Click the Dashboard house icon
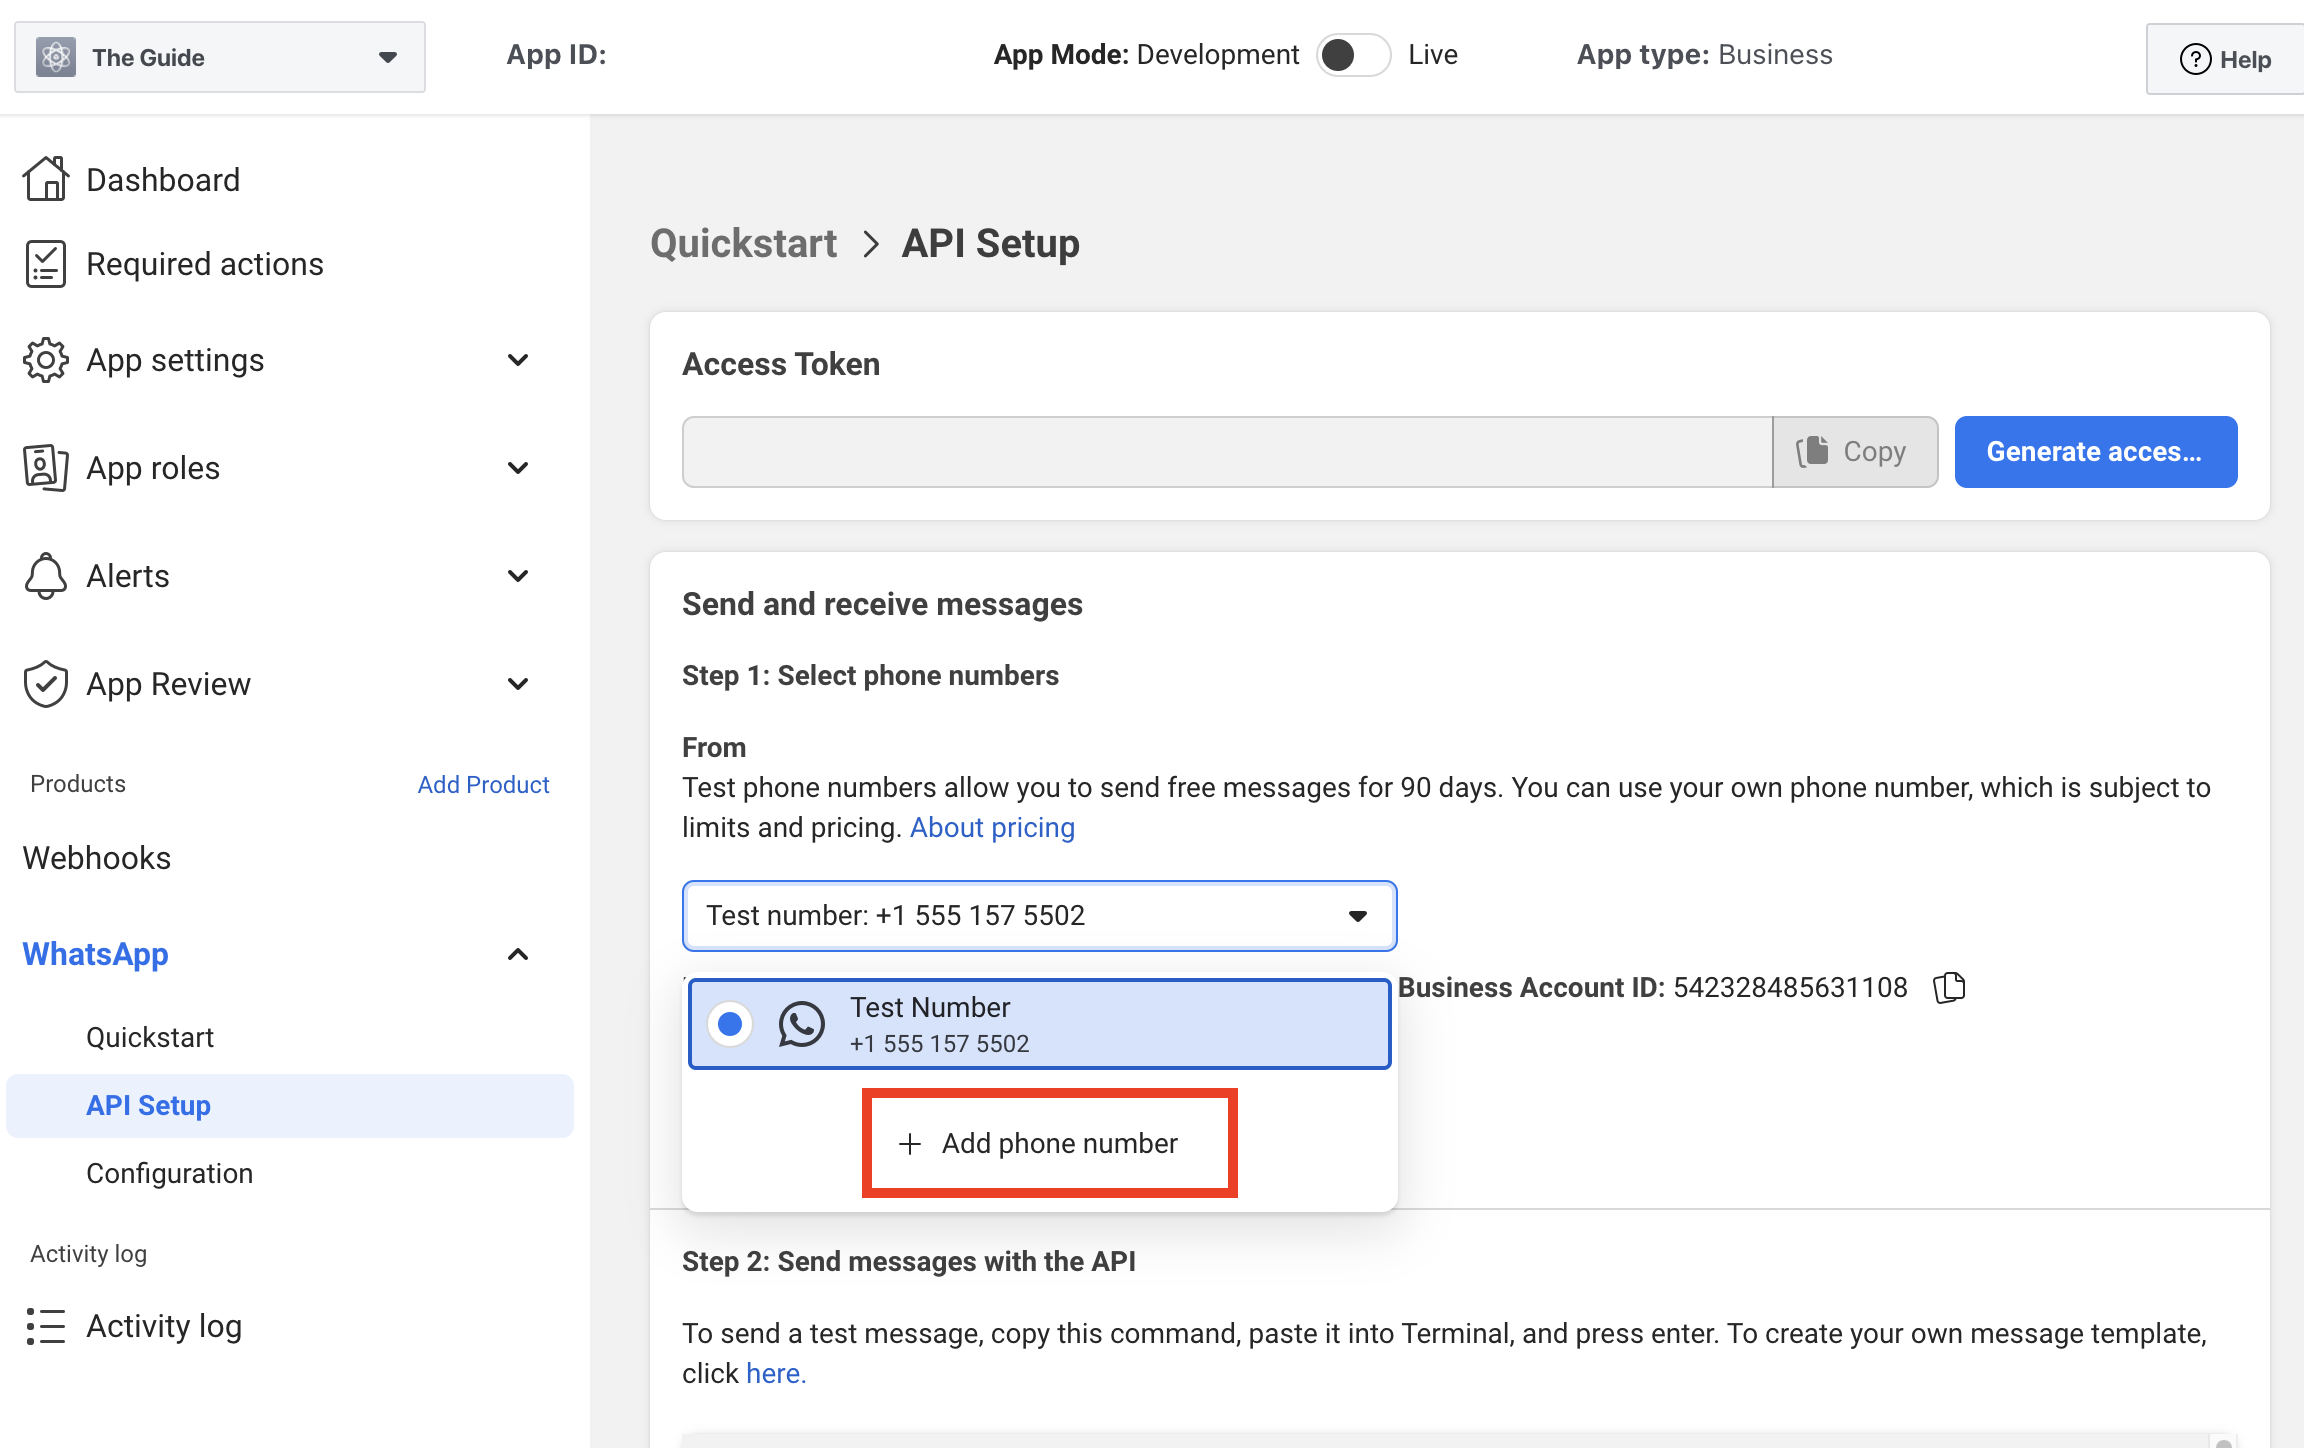The width and height of the screenshot is (2304, 1448). point(46,180)
